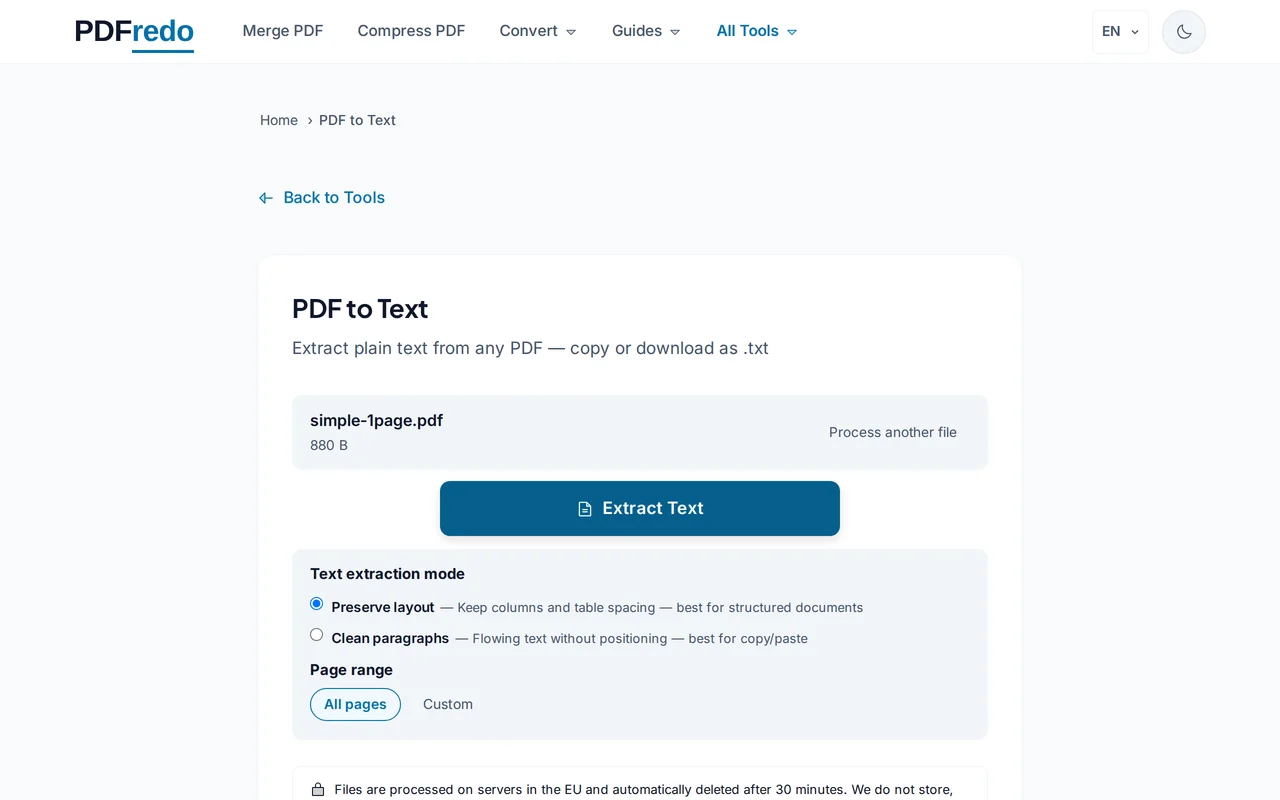Screen dimensions: 1280x800
Task: Open the Convert dropdown menu
Action: (x=538, y=31)
